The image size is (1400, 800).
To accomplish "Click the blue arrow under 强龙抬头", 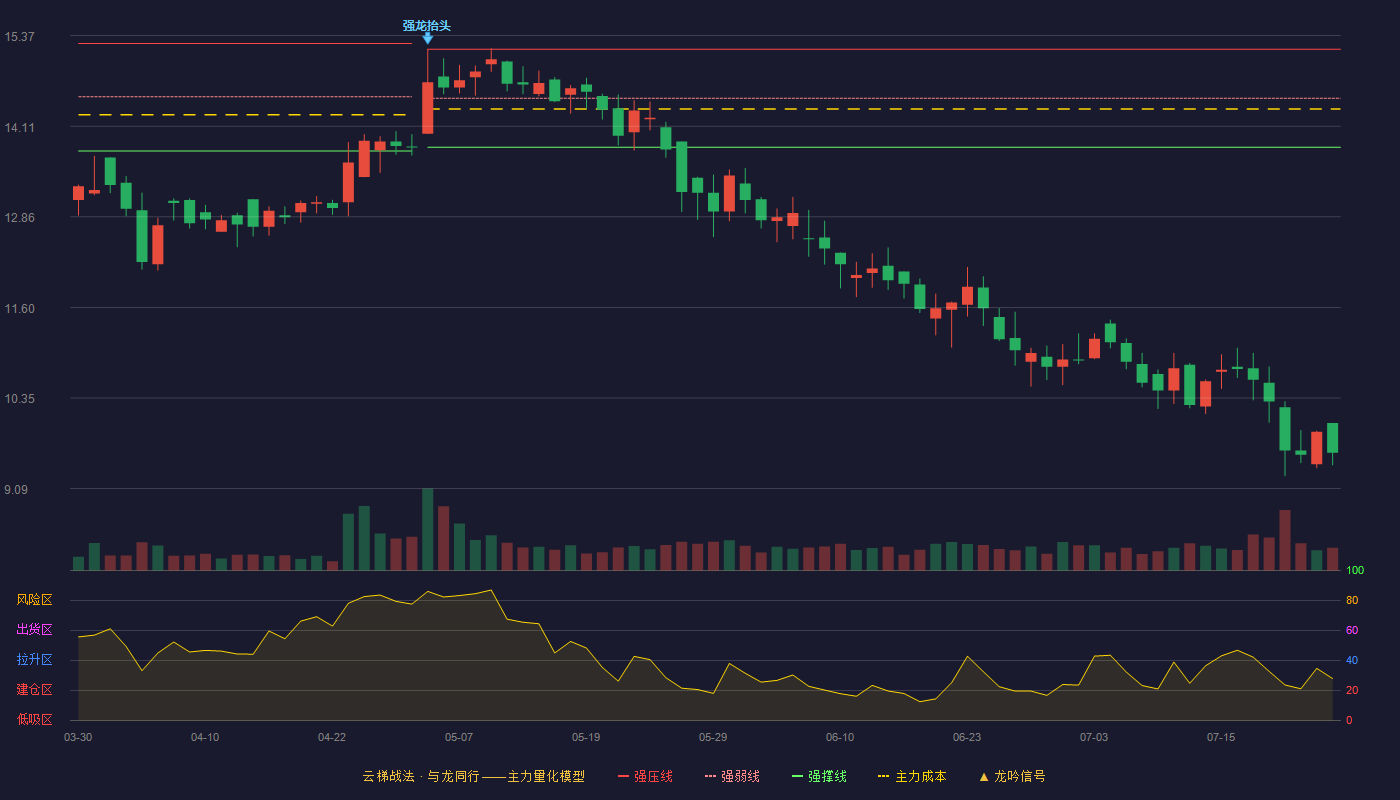I will click(428, 39).
